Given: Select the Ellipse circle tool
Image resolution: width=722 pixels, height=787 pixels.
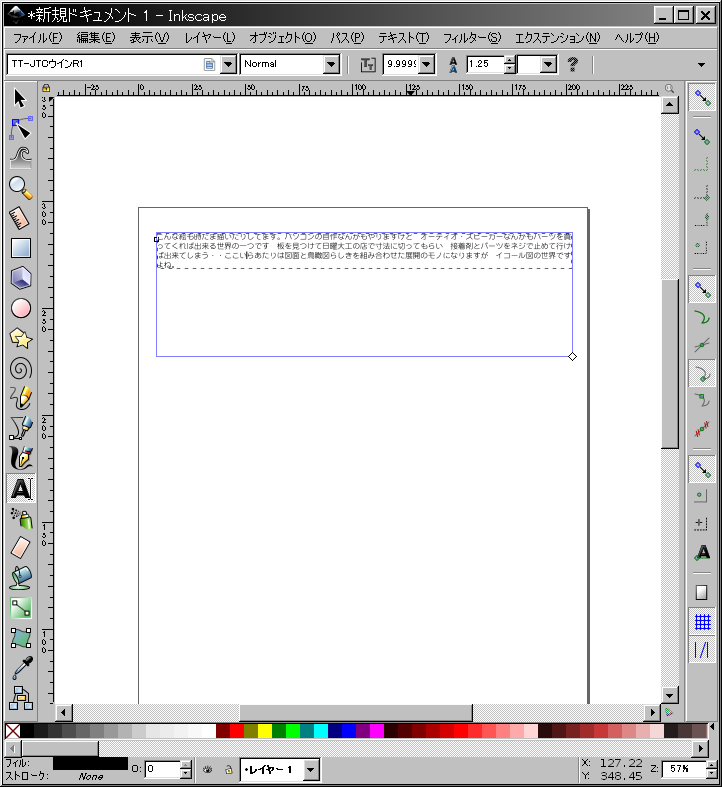Looking at the screenshot, I should click(x=20, y=309).
